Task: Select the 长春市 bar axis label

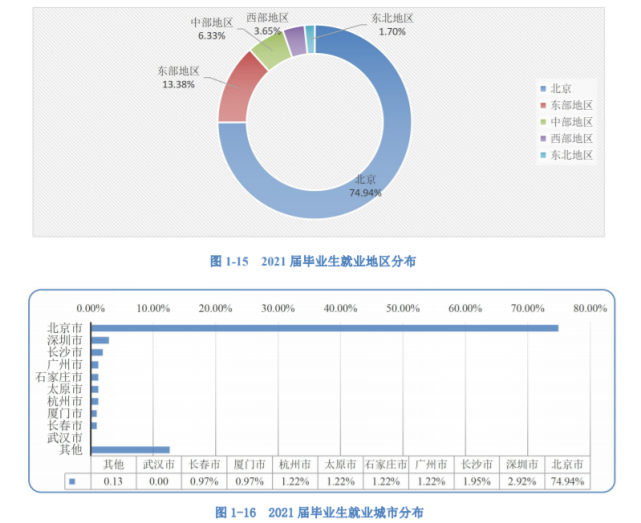Action: (65, 426)
